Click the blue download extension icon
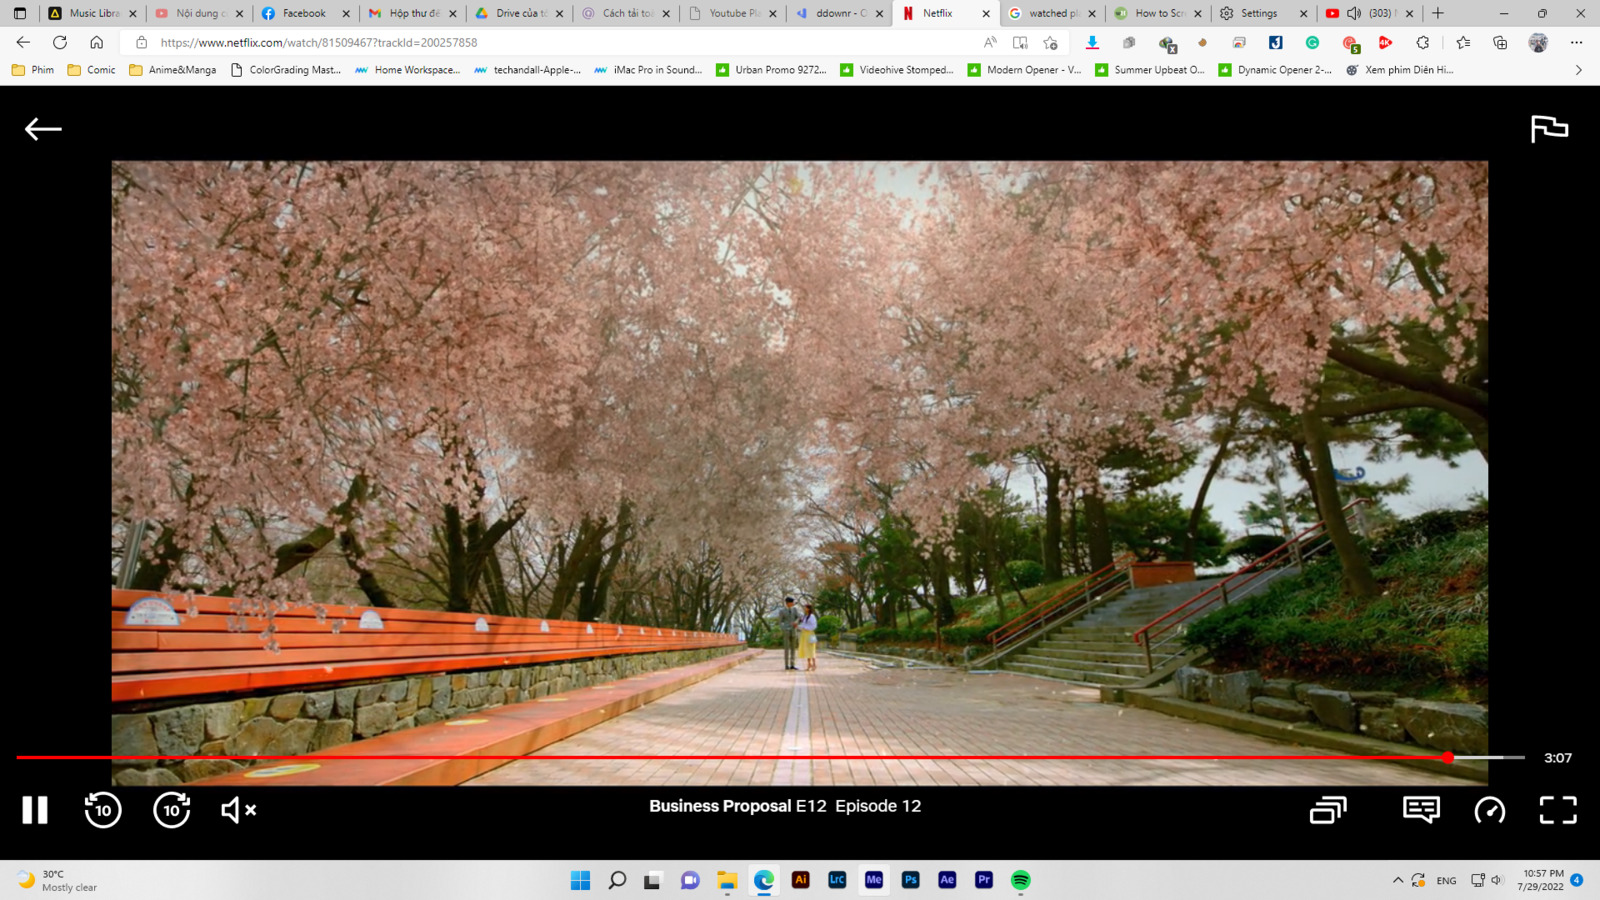 coord(1092,42)
